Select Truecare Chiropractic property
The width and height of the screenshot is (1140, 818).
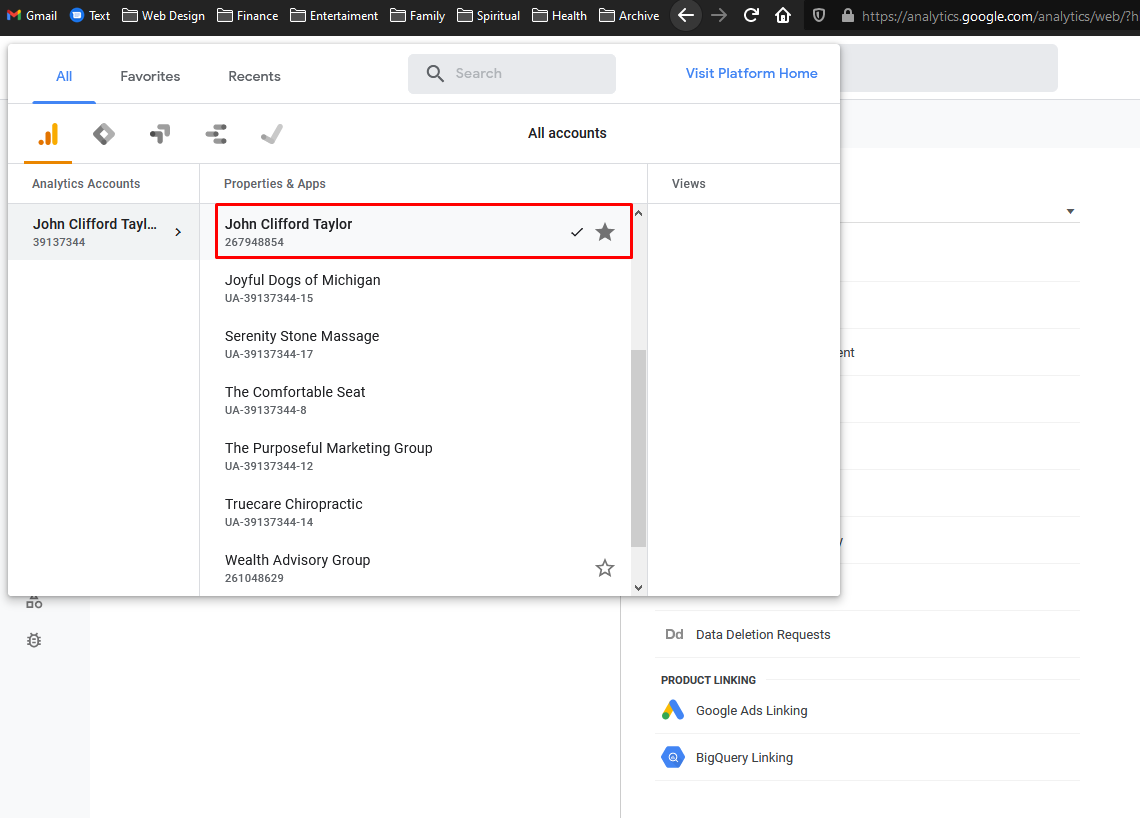(x=416, y=512)
